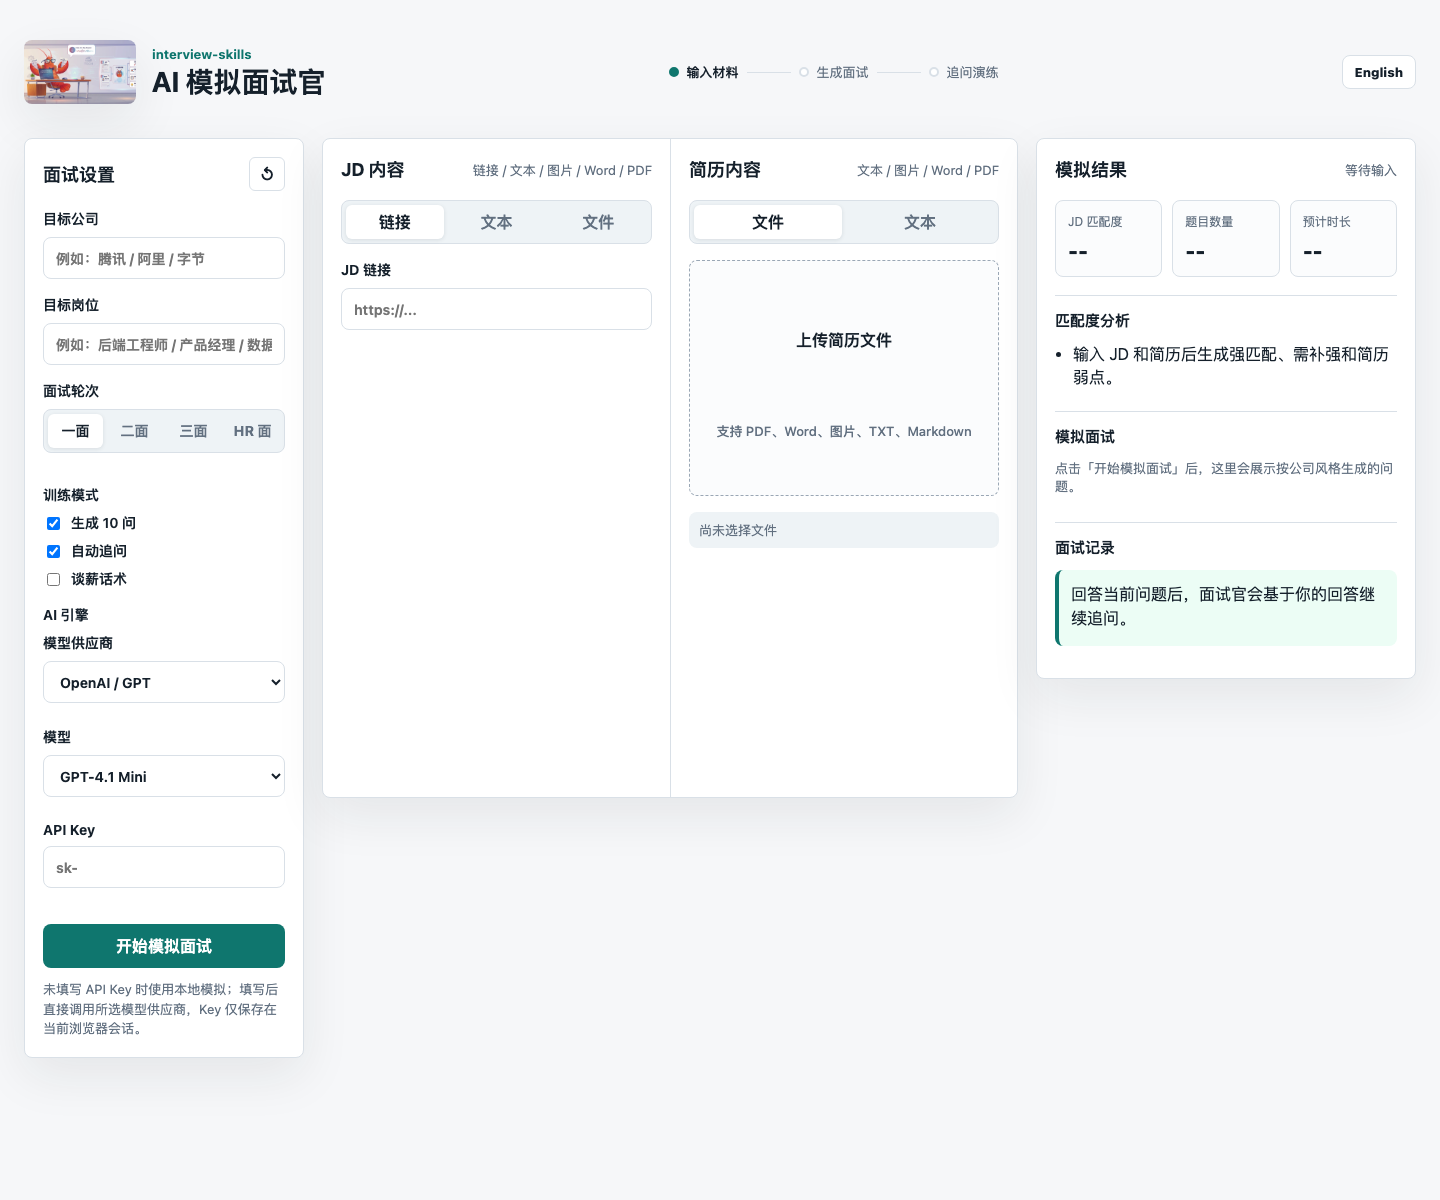Image resolution: width=1440 pixels, height=1200 pixels.
Task: Enable the 谈薪话术 checkbox
Action: (x=54, y=579)
